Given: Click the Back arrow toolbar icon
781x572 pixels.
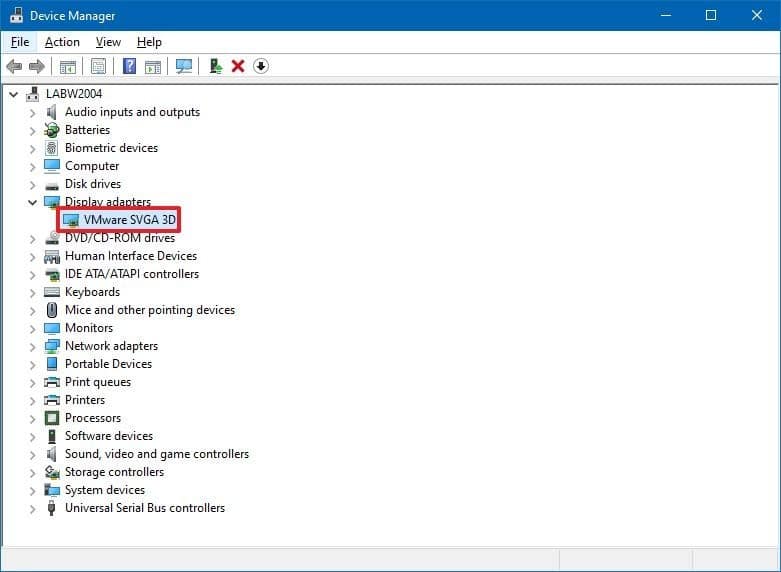Looking at the screenshot, I should (14, 66).
